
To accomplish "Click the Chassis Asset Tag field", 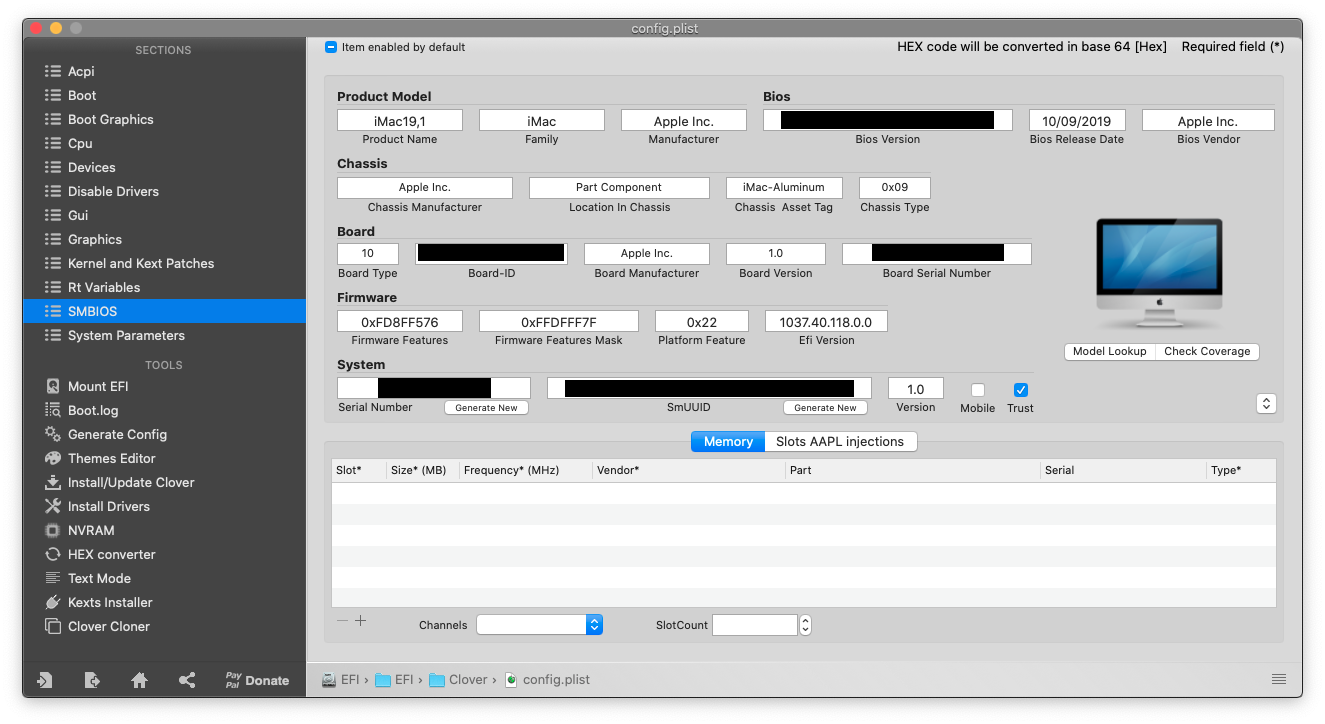I will tap(784, 187).
